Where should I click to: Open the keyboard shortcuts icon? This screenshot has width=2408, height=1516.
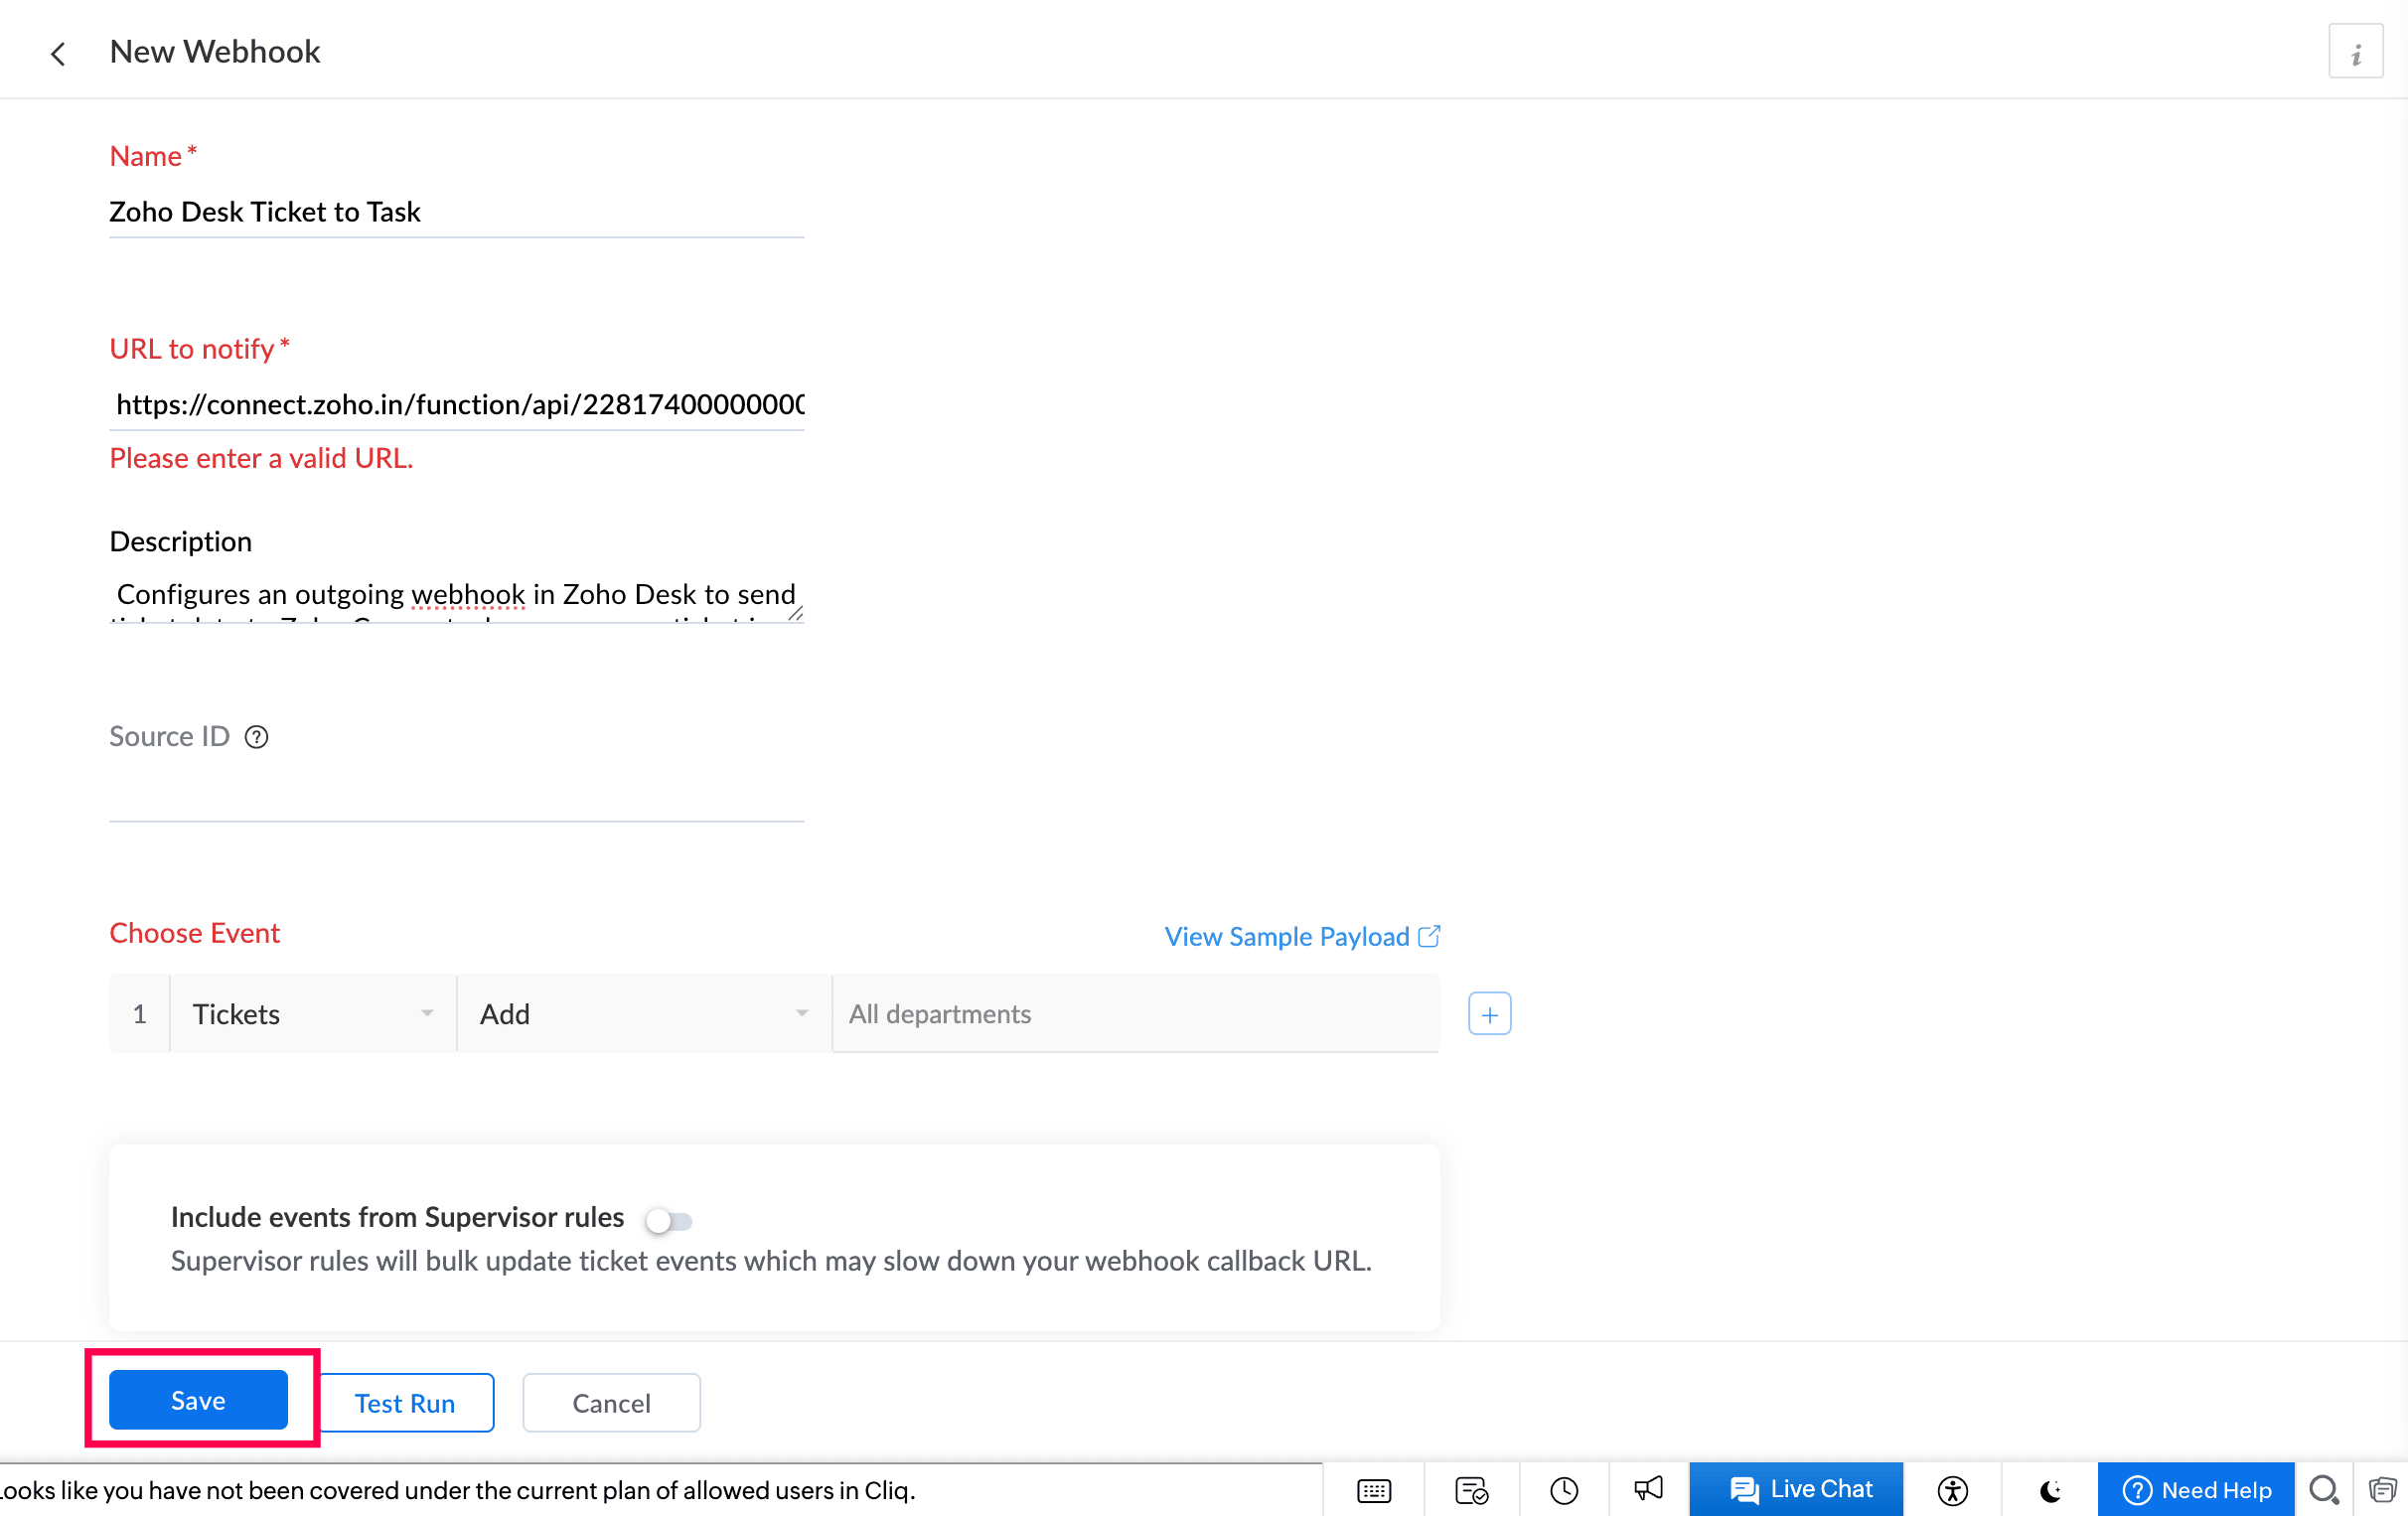click(x=1373, y=1490)
